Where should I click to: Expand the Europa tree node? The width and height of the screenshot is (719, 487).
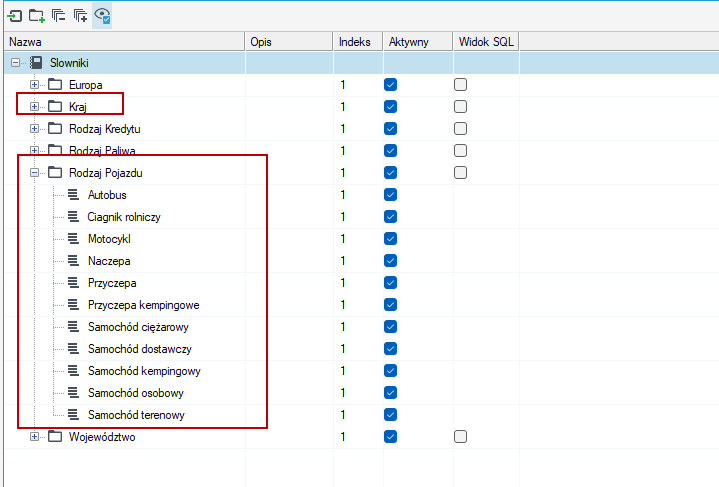(x=34, y=84)
